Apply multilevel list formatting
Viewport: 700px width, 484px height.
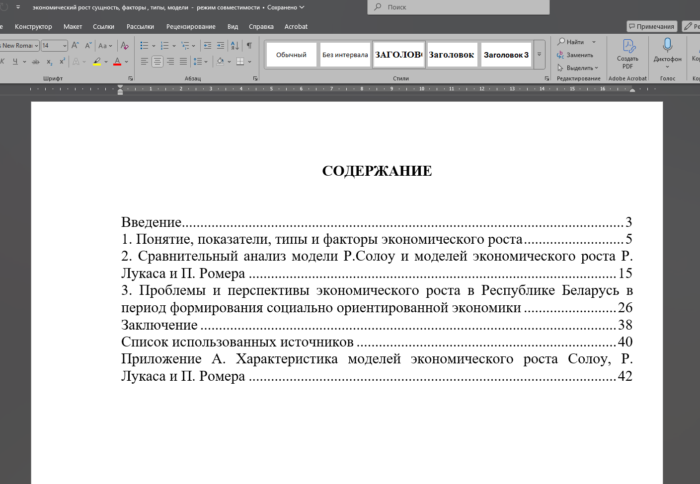(x=185, y=46)
